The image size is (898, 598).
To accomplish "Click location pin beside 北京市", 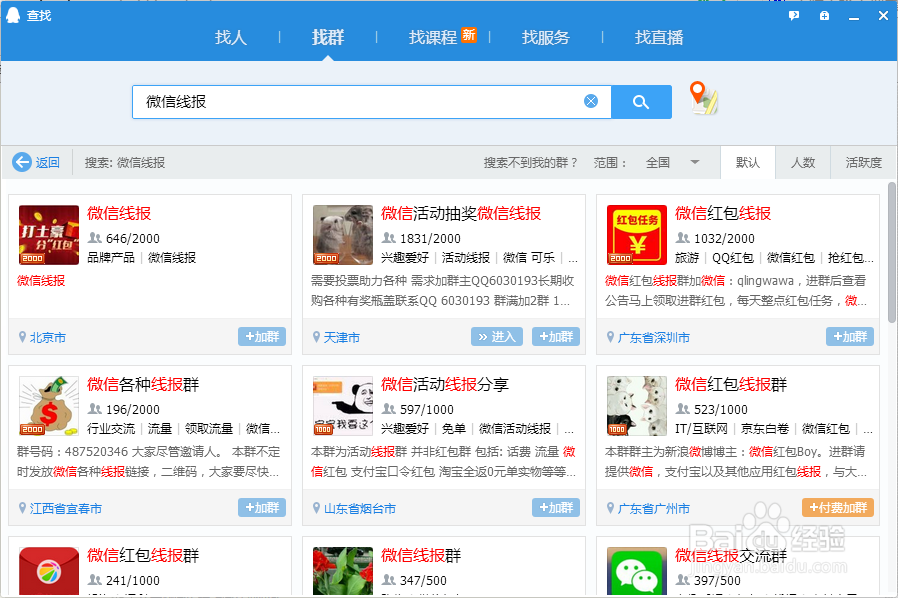I will coord(22,337).
